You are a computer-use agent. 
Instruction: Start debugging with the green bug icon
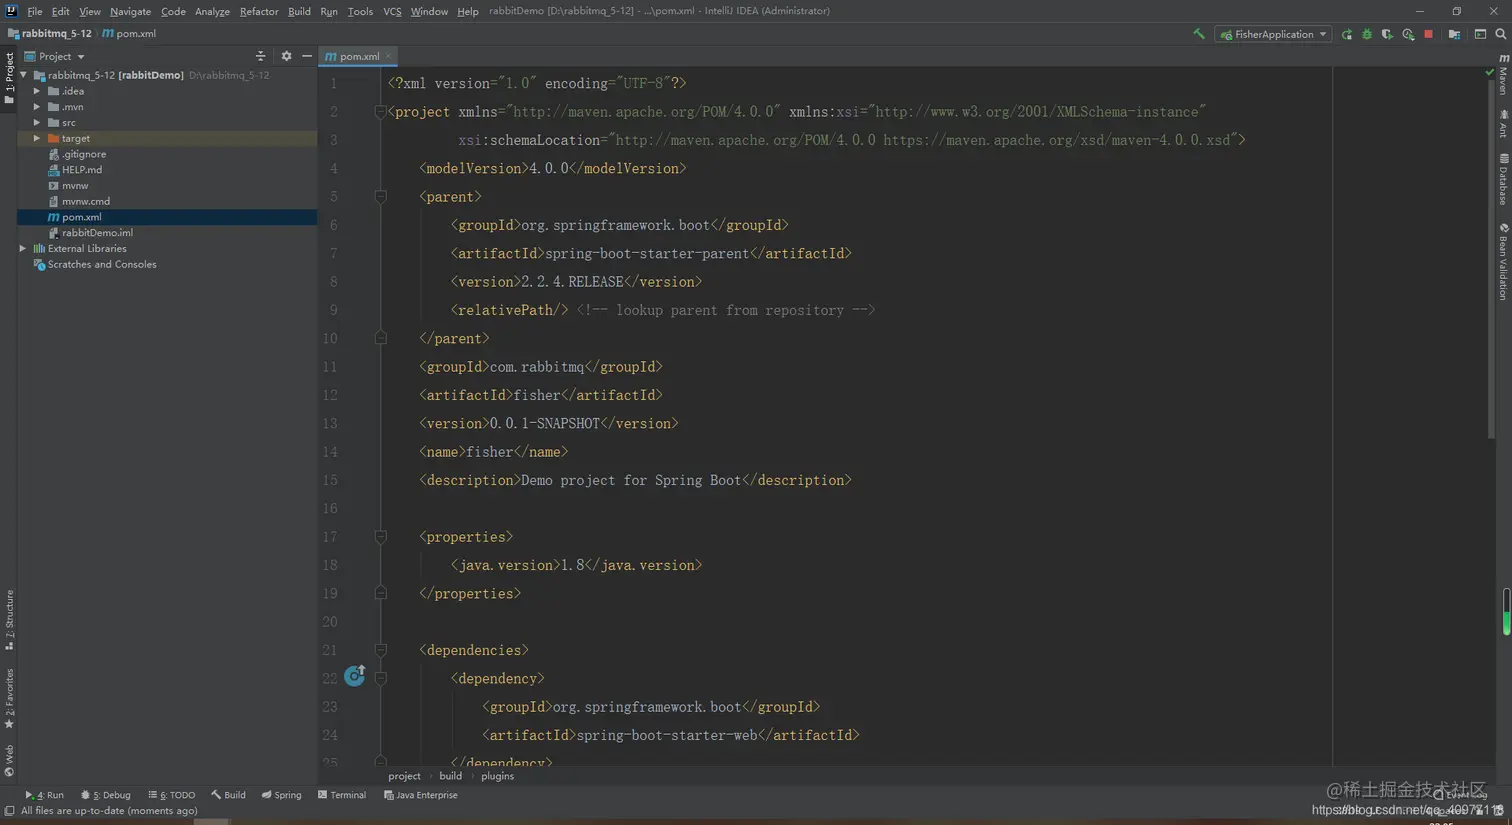tap(1367, 34)
